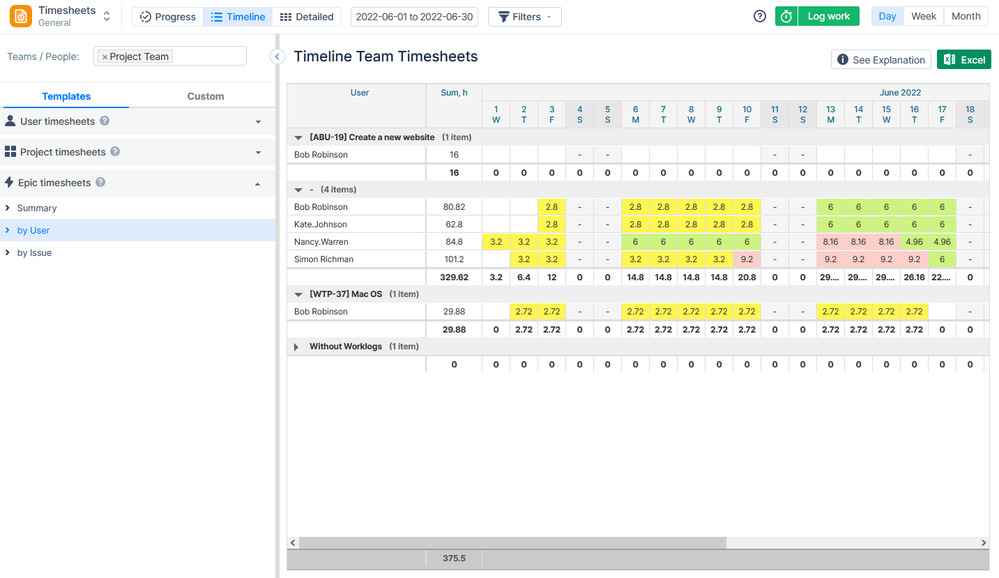Click the Filters funnel icon
The image size is (999, 578).
504,16
